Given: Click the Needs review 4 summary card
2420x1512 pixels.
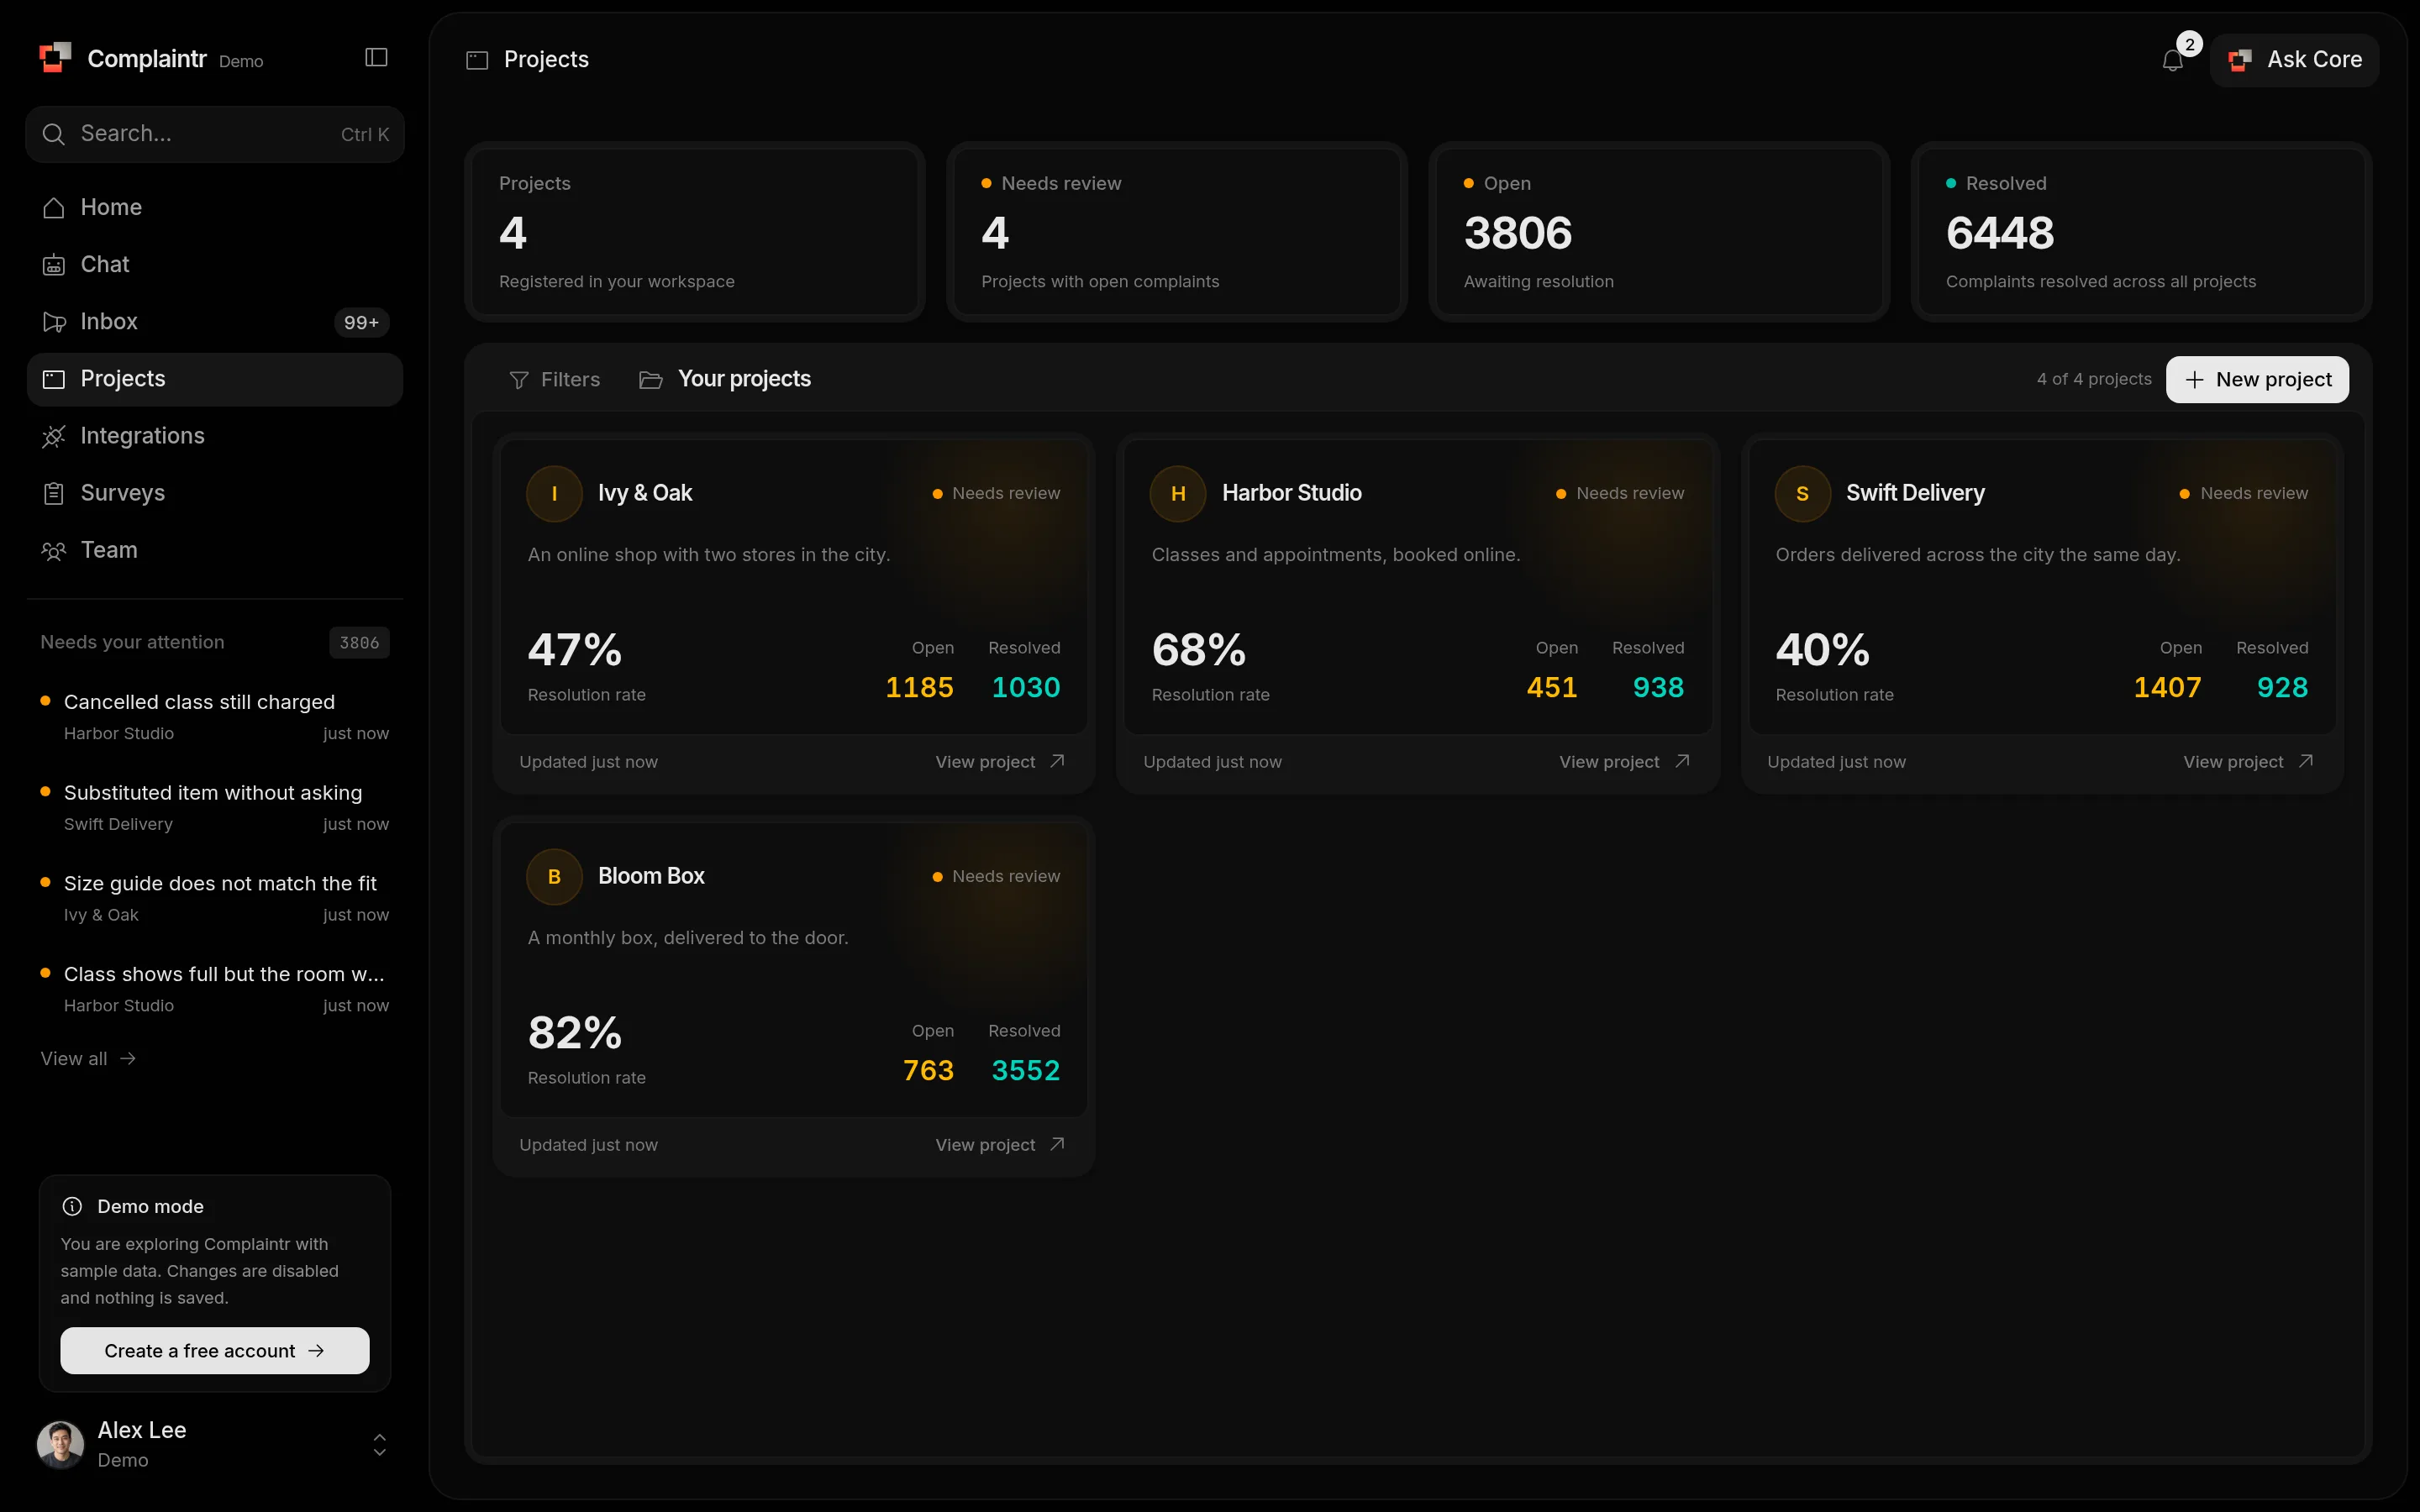Looking at the screenshot, I should [x=1177, y=232].
